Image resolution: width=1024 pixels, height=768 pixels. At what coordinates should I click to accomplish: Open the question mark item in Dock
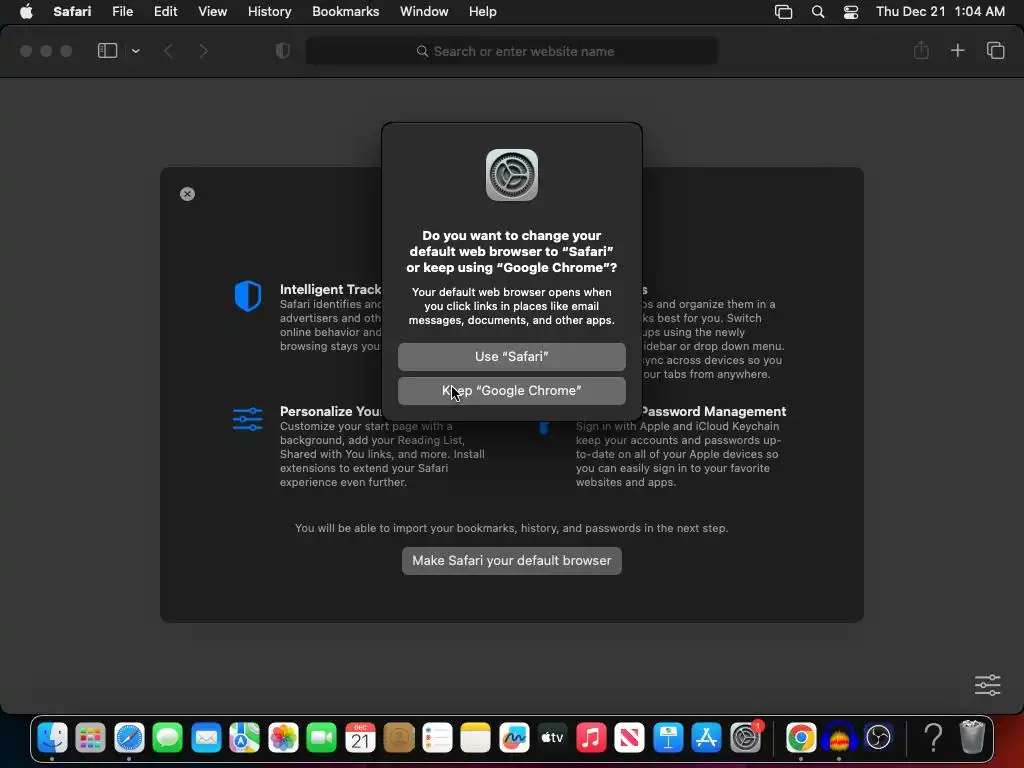934,738
